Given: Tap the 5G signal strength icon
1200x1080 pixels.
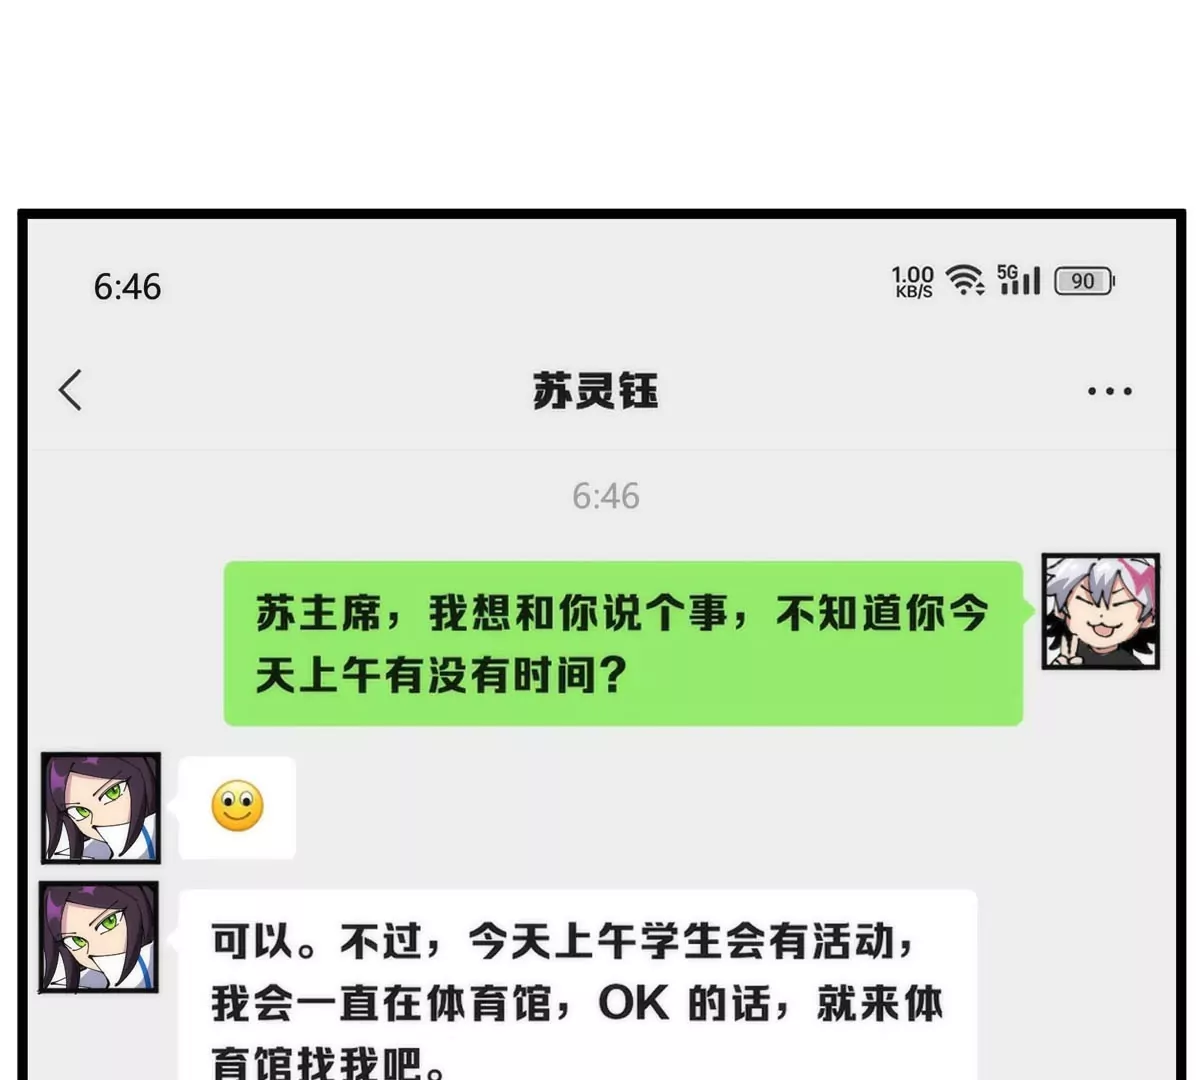Looking at the screenshot, I should pyautogui.click(x=1018, y=280).
